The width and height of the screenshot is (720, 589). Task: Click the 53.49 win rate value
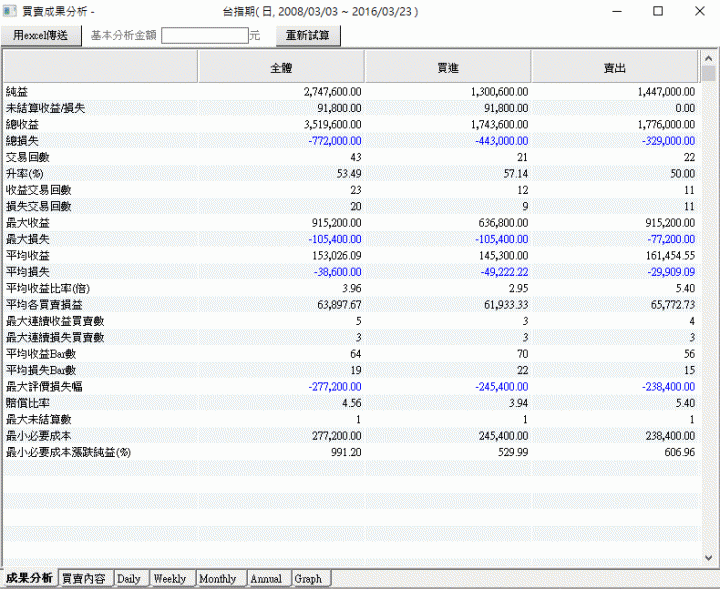pos(349,174)
